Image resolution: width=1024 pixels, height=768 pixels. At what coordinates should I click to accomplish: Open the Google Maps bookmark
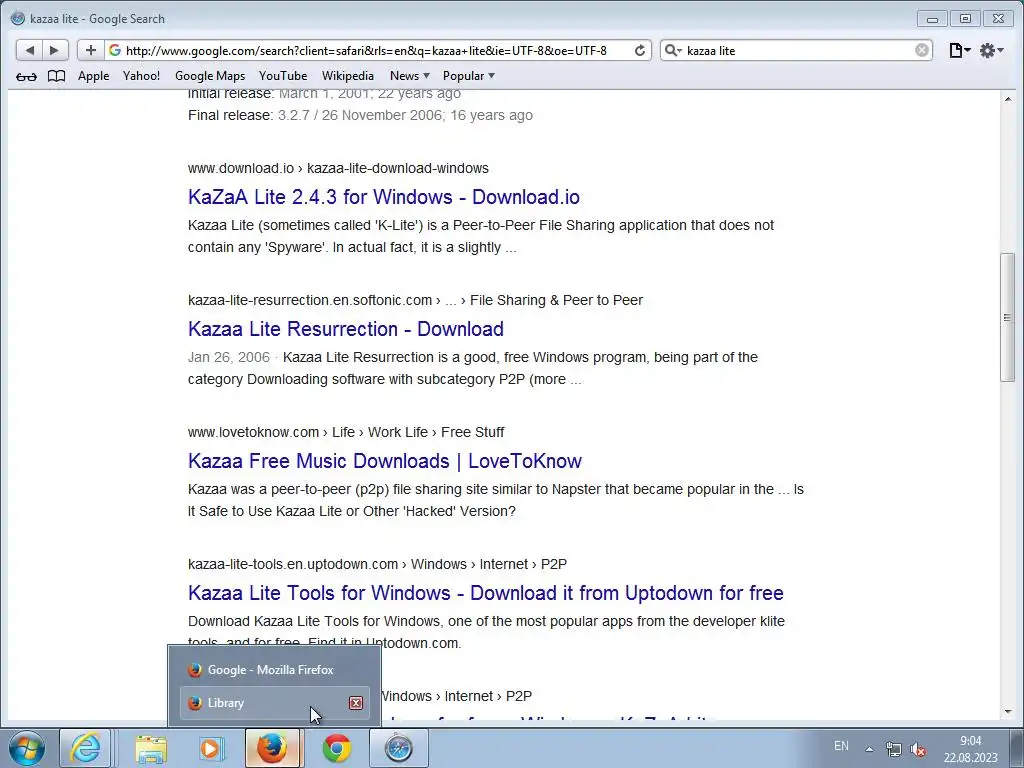click(210, 76)
